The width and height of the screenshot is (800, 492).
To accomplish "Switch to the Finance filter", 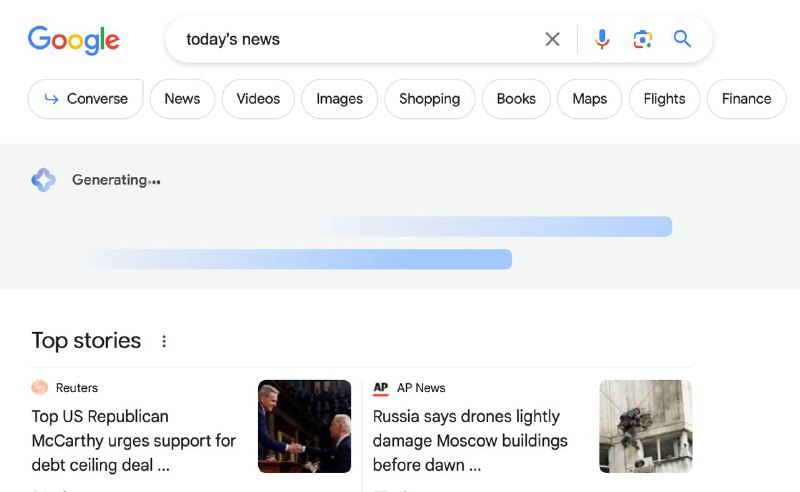I will coord(746,99).
